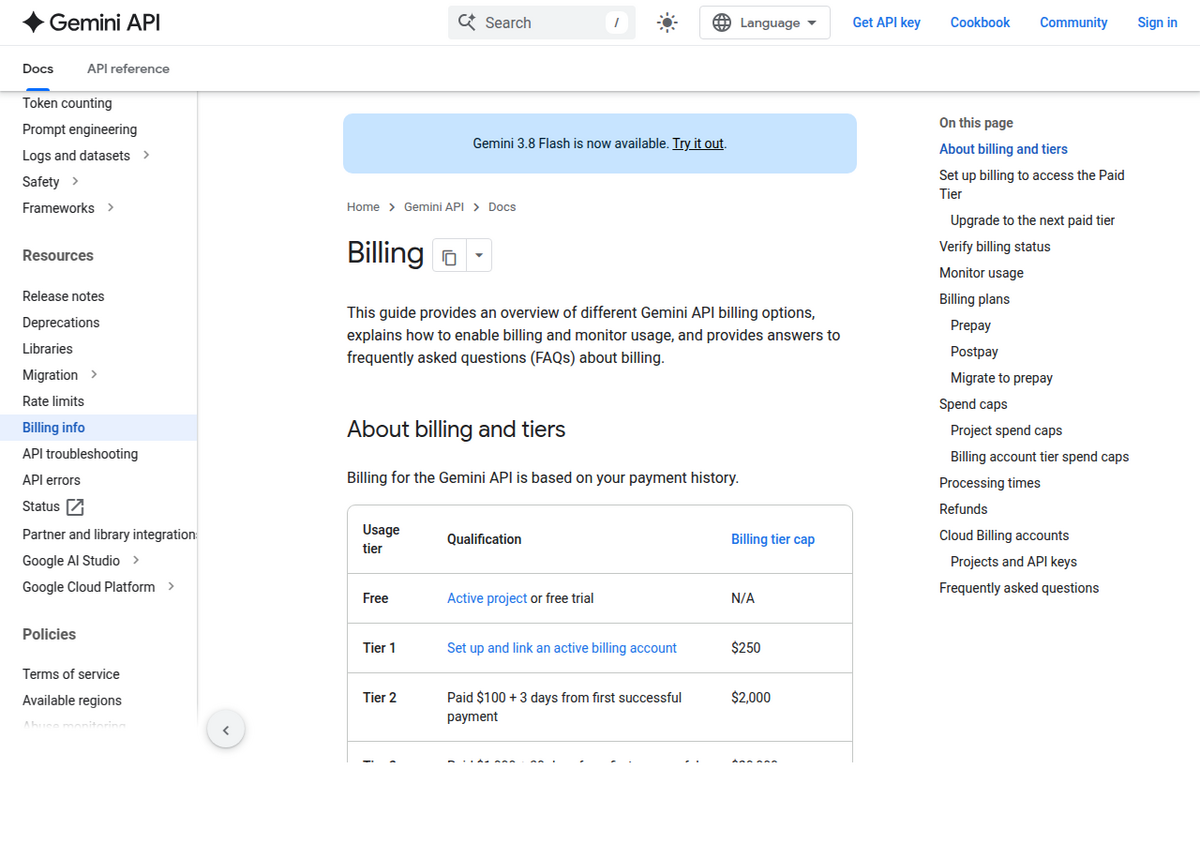Jump to Cloud Billing accounts

pos(1004,535)
